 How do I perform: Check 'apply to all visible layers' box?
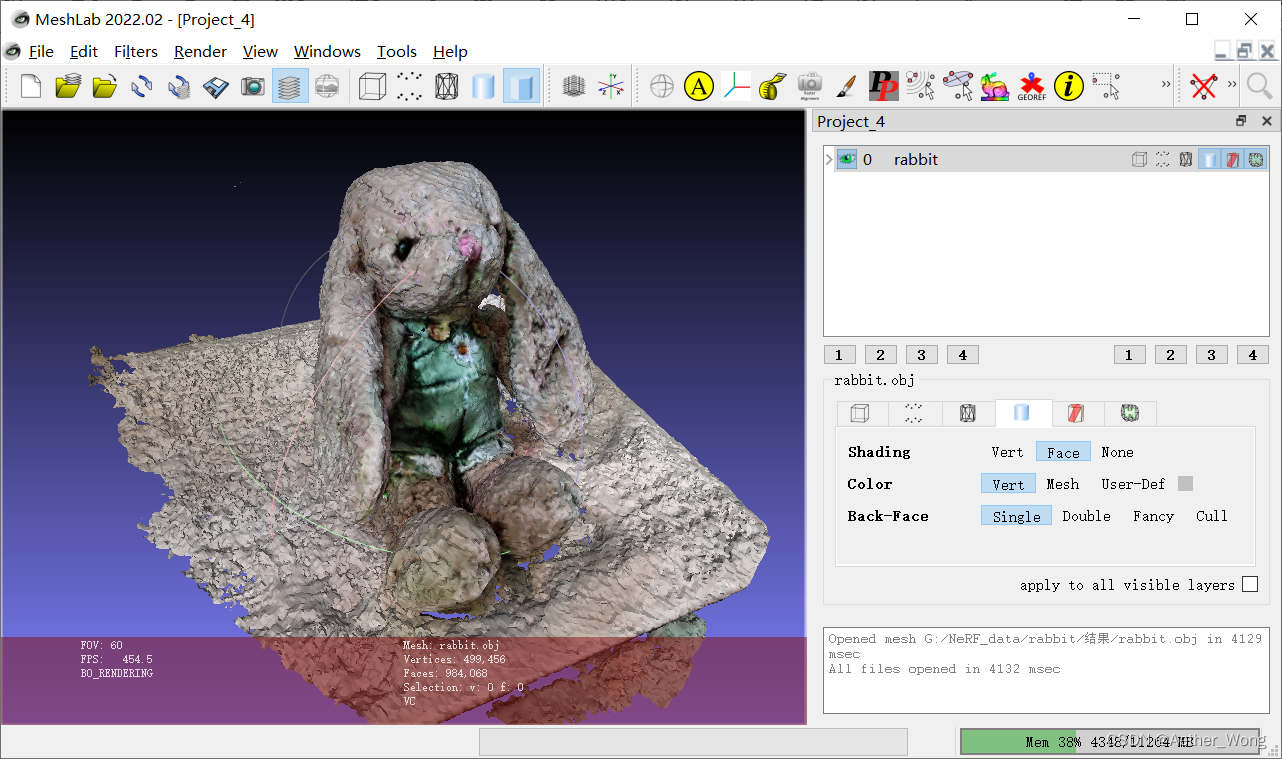1250,585
